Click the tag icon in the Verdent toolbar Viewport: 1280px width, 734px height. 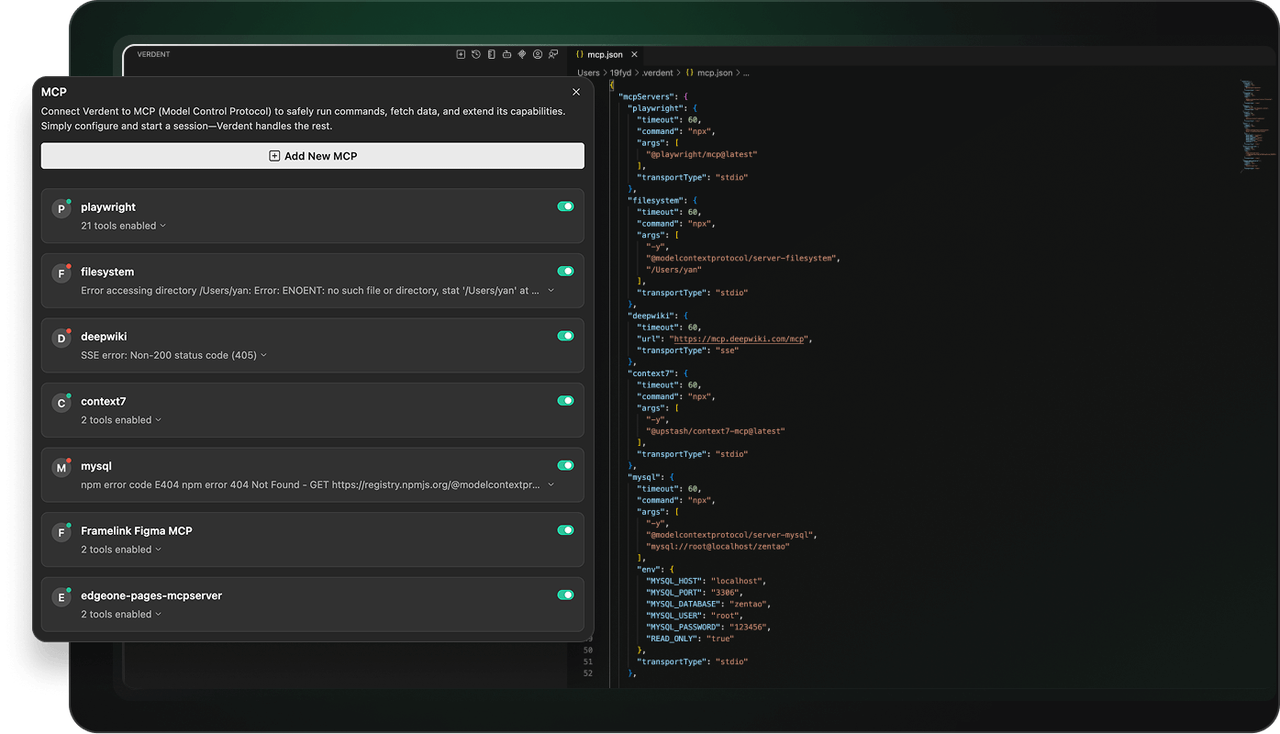[x=521, y=54]
